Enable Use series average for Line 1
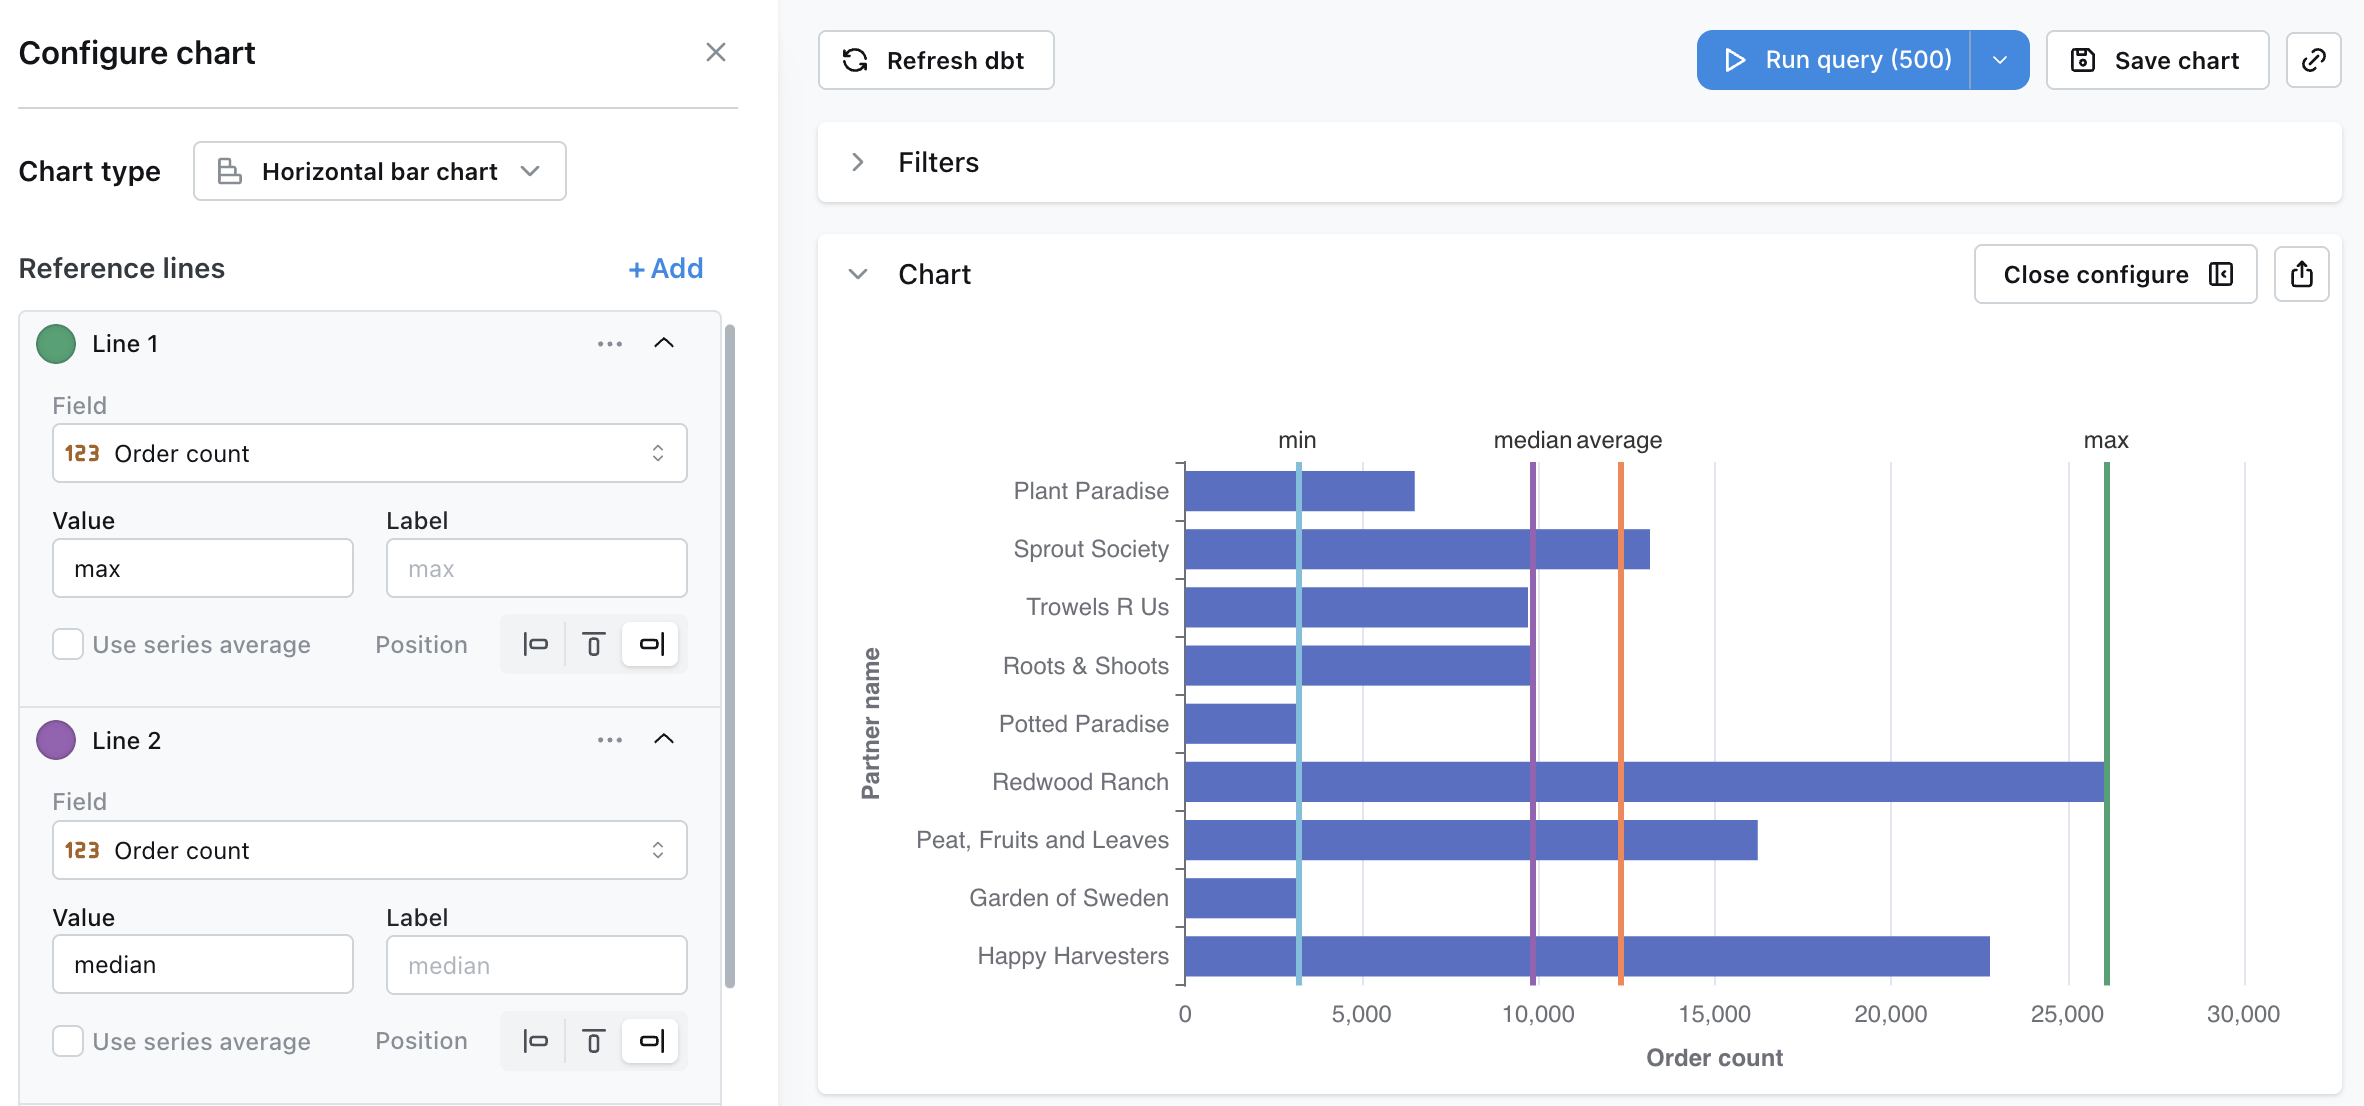 [x=68, y=644]
